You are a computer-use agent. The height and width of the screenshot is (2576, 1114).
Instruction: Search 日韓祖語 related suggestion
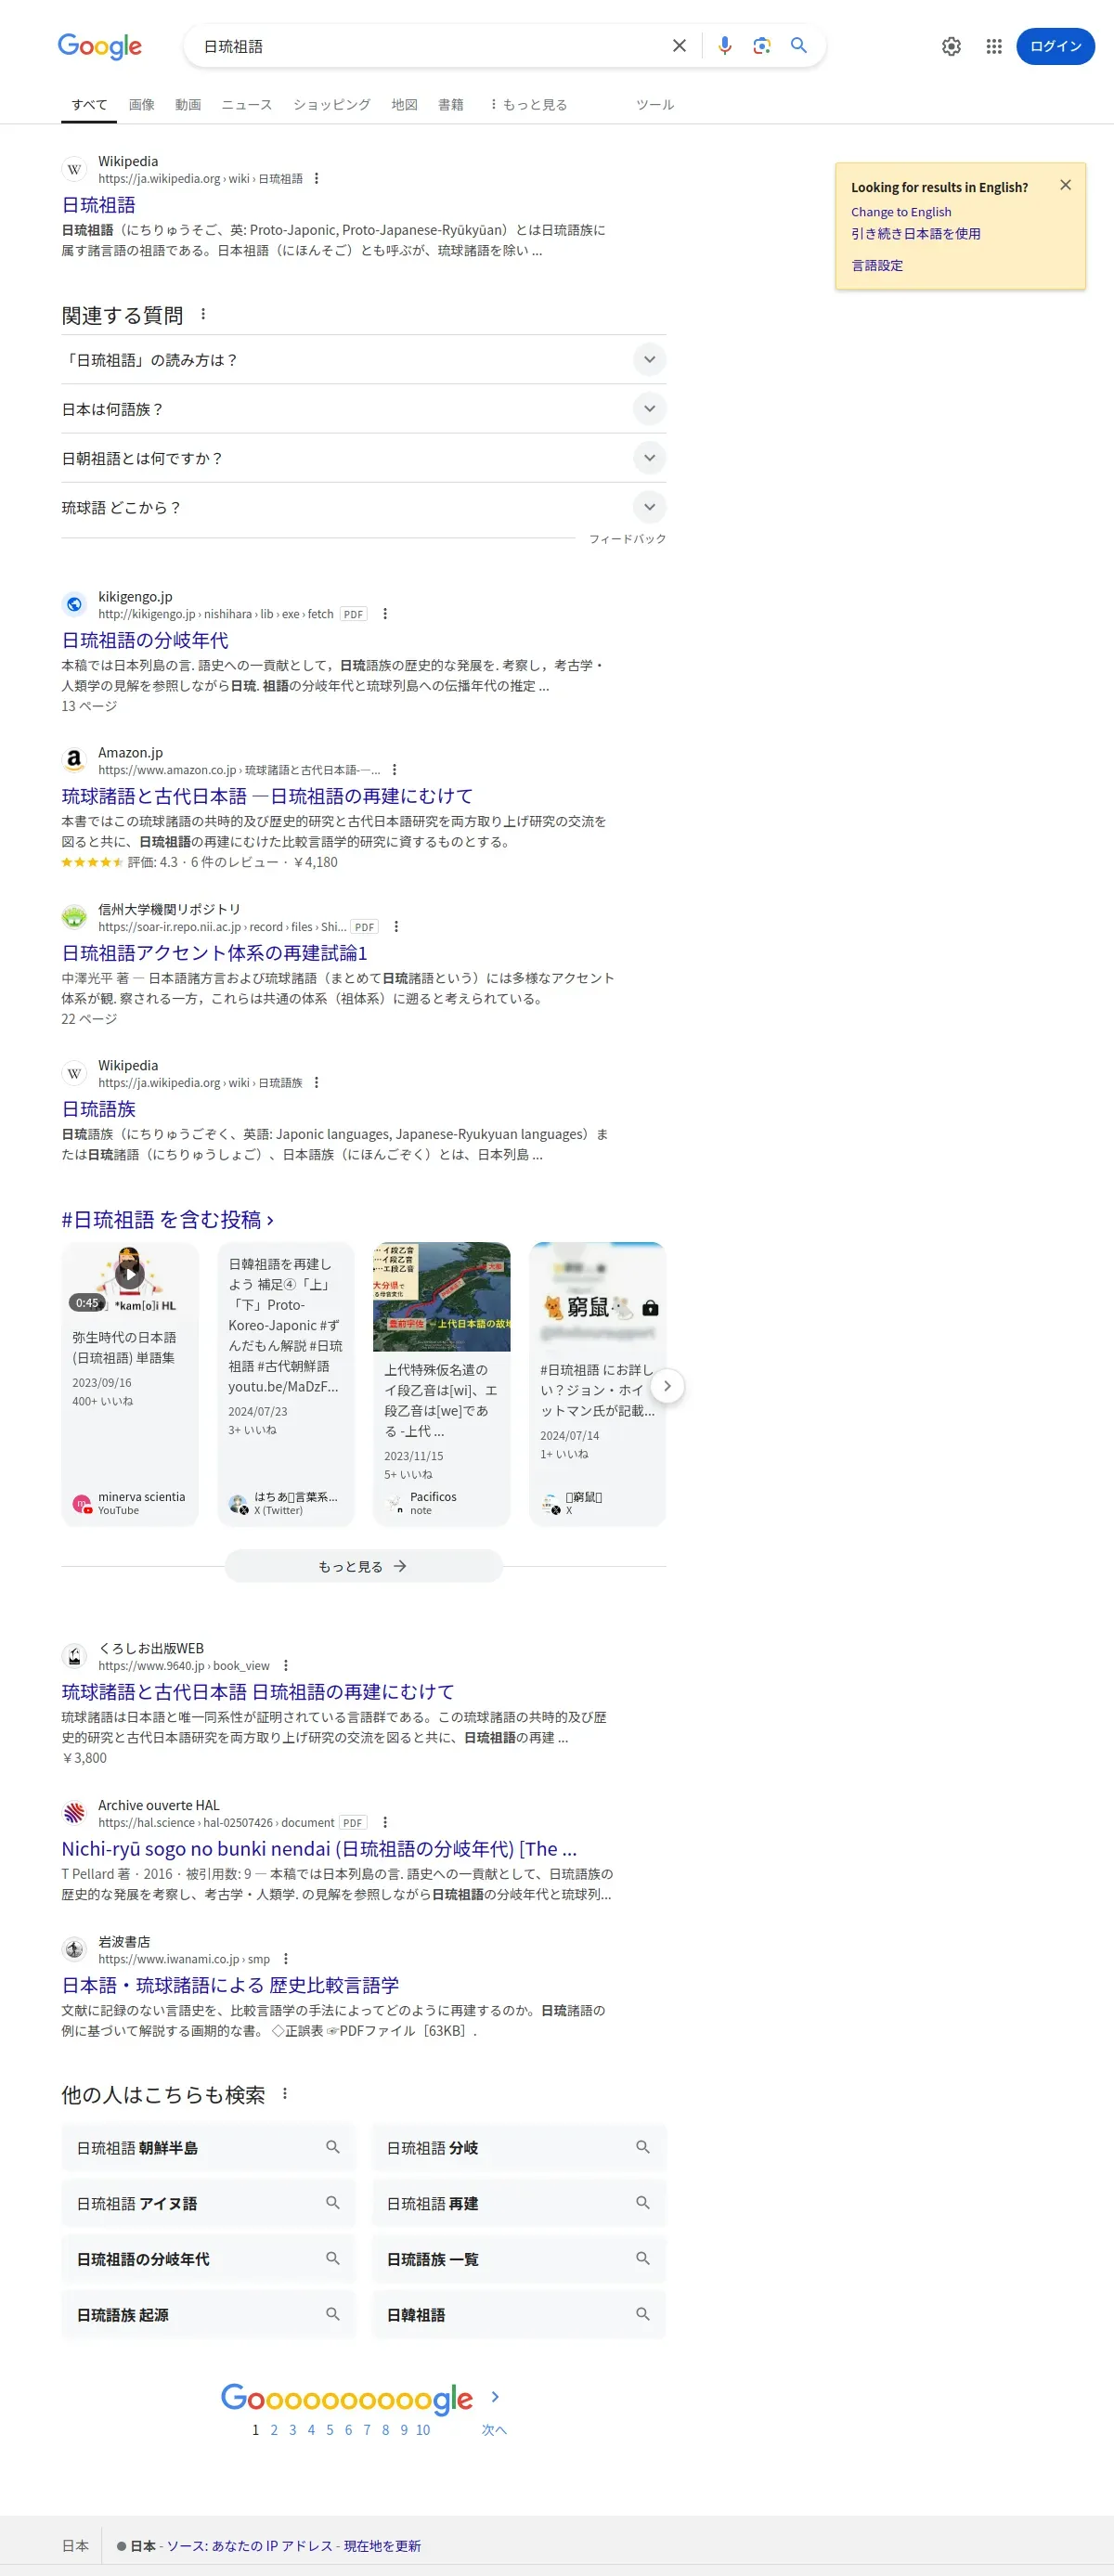[x=518, y=2314]
